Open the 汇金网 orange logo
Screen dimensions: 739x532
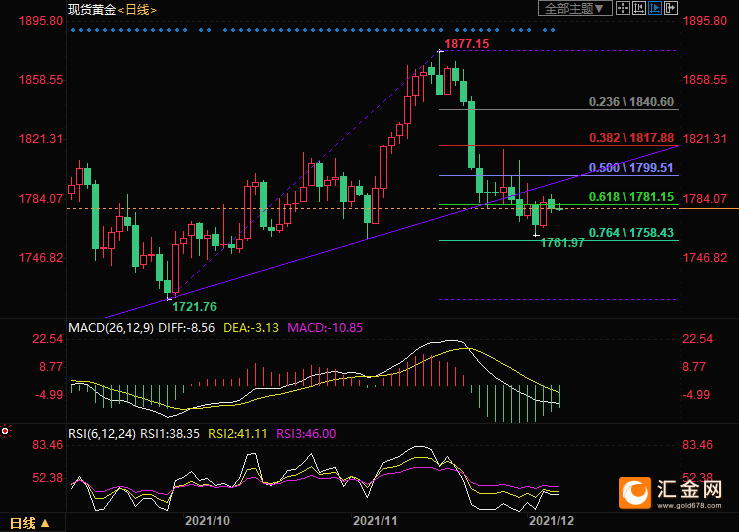635,493
